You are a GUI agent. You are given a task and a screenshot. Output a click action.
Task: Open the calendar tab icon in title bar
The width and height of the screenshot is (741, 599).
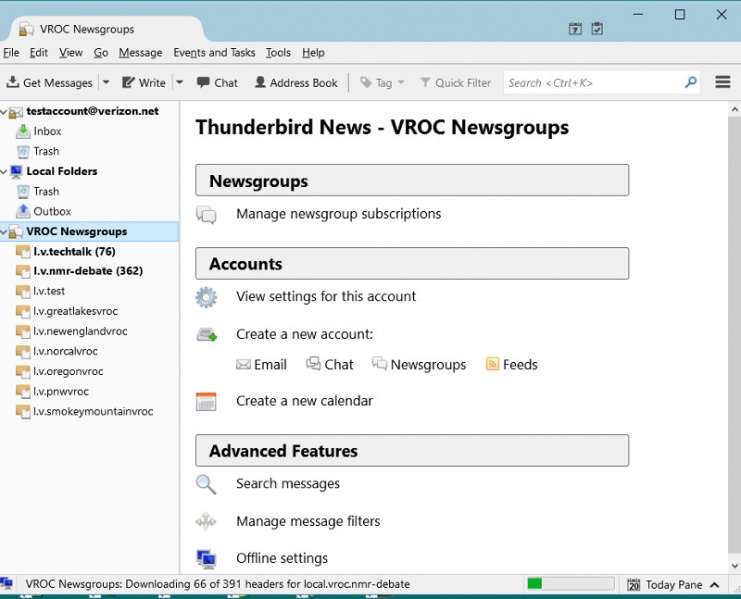tap(575, 28)
